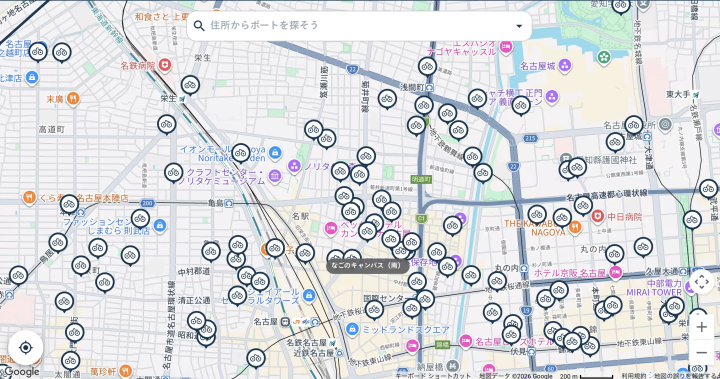Screen dimensions: 720x379
Task: Click the ノリタケの森 purple icon
Action: point(294,165)
